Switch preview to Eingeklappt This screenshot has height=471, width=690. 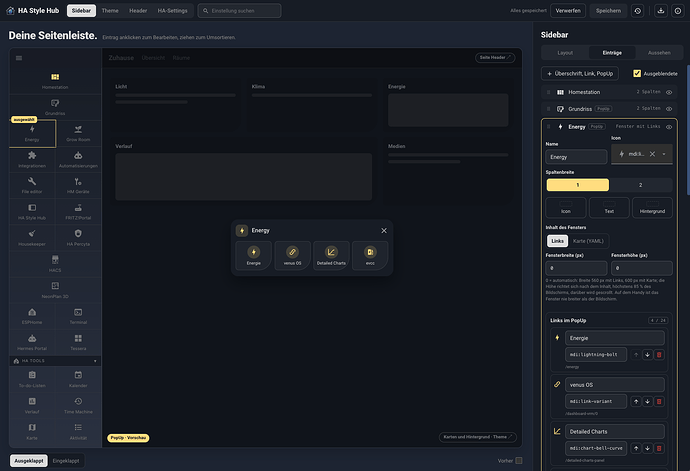(x=66, y=461)
